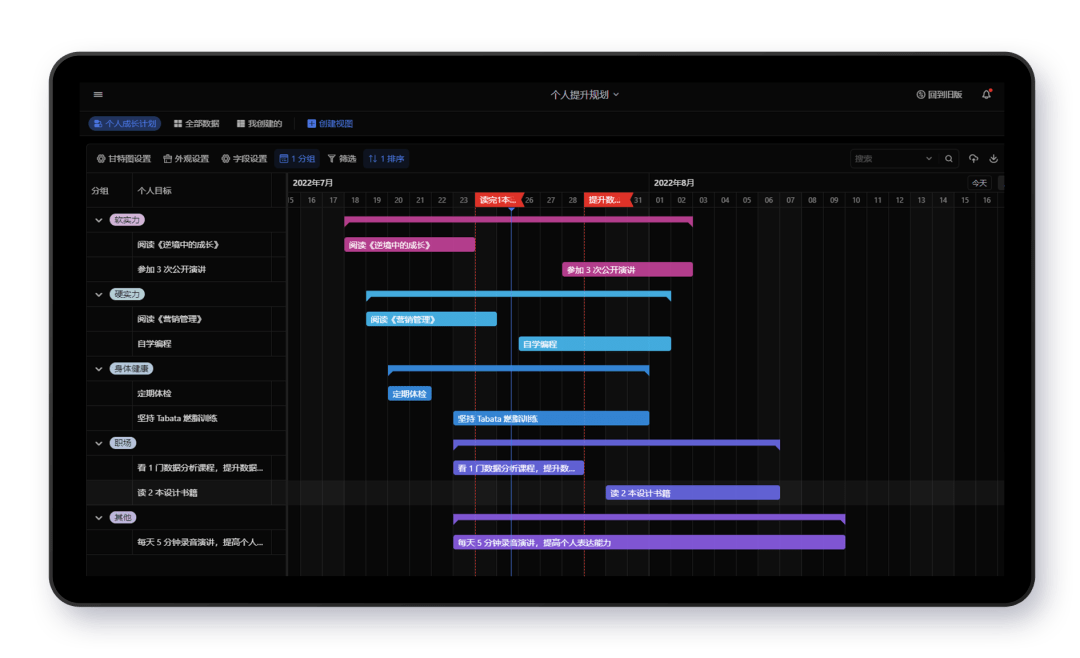Toggle the 1 分组 grouping option
Image resolution: width=1080 pixels, height=658 pixels.
click(297, 158)
